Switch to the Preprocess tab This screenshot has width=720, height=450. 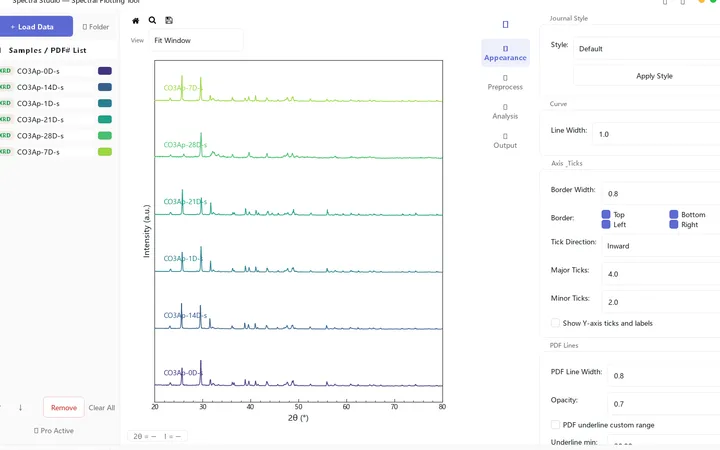[x=505, y=83]
